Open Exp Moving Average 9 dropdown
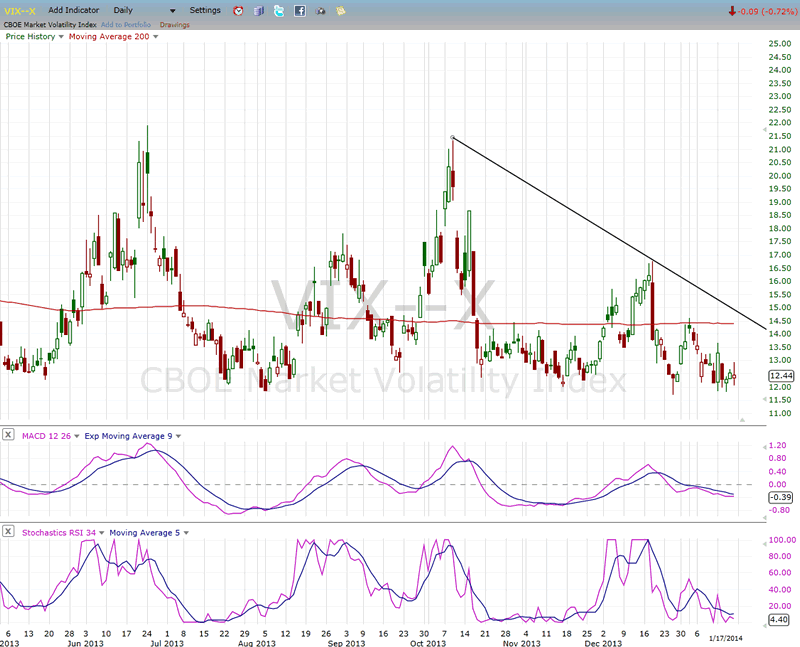Image resolution: width=800 pixels, height=647 pixels. [178, 434]
